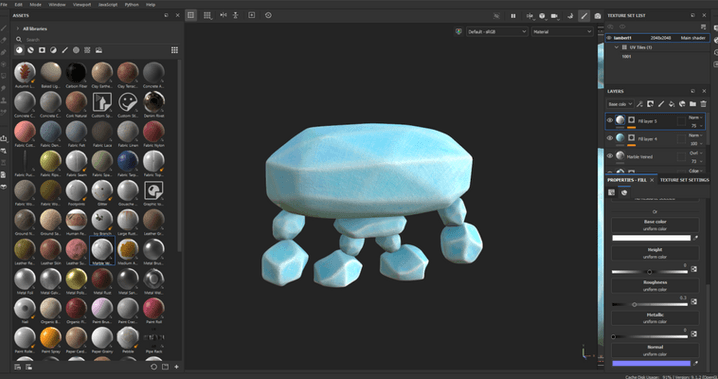Screen dimensions: 718x379
Task: Click the Metallic uniform color button
Action: click(655, 318)
